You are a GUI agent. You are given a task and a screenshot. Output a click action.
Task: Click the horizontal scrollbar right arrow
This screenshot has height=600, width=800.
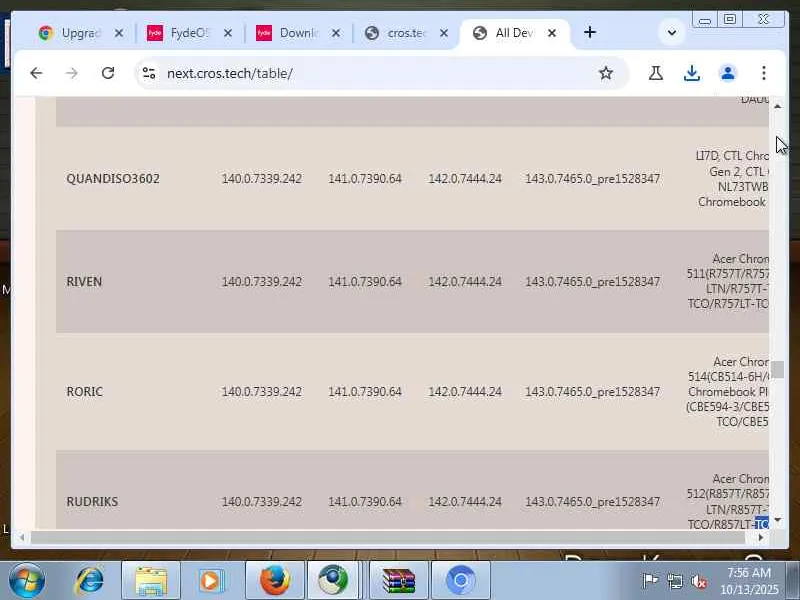point(761,537)
